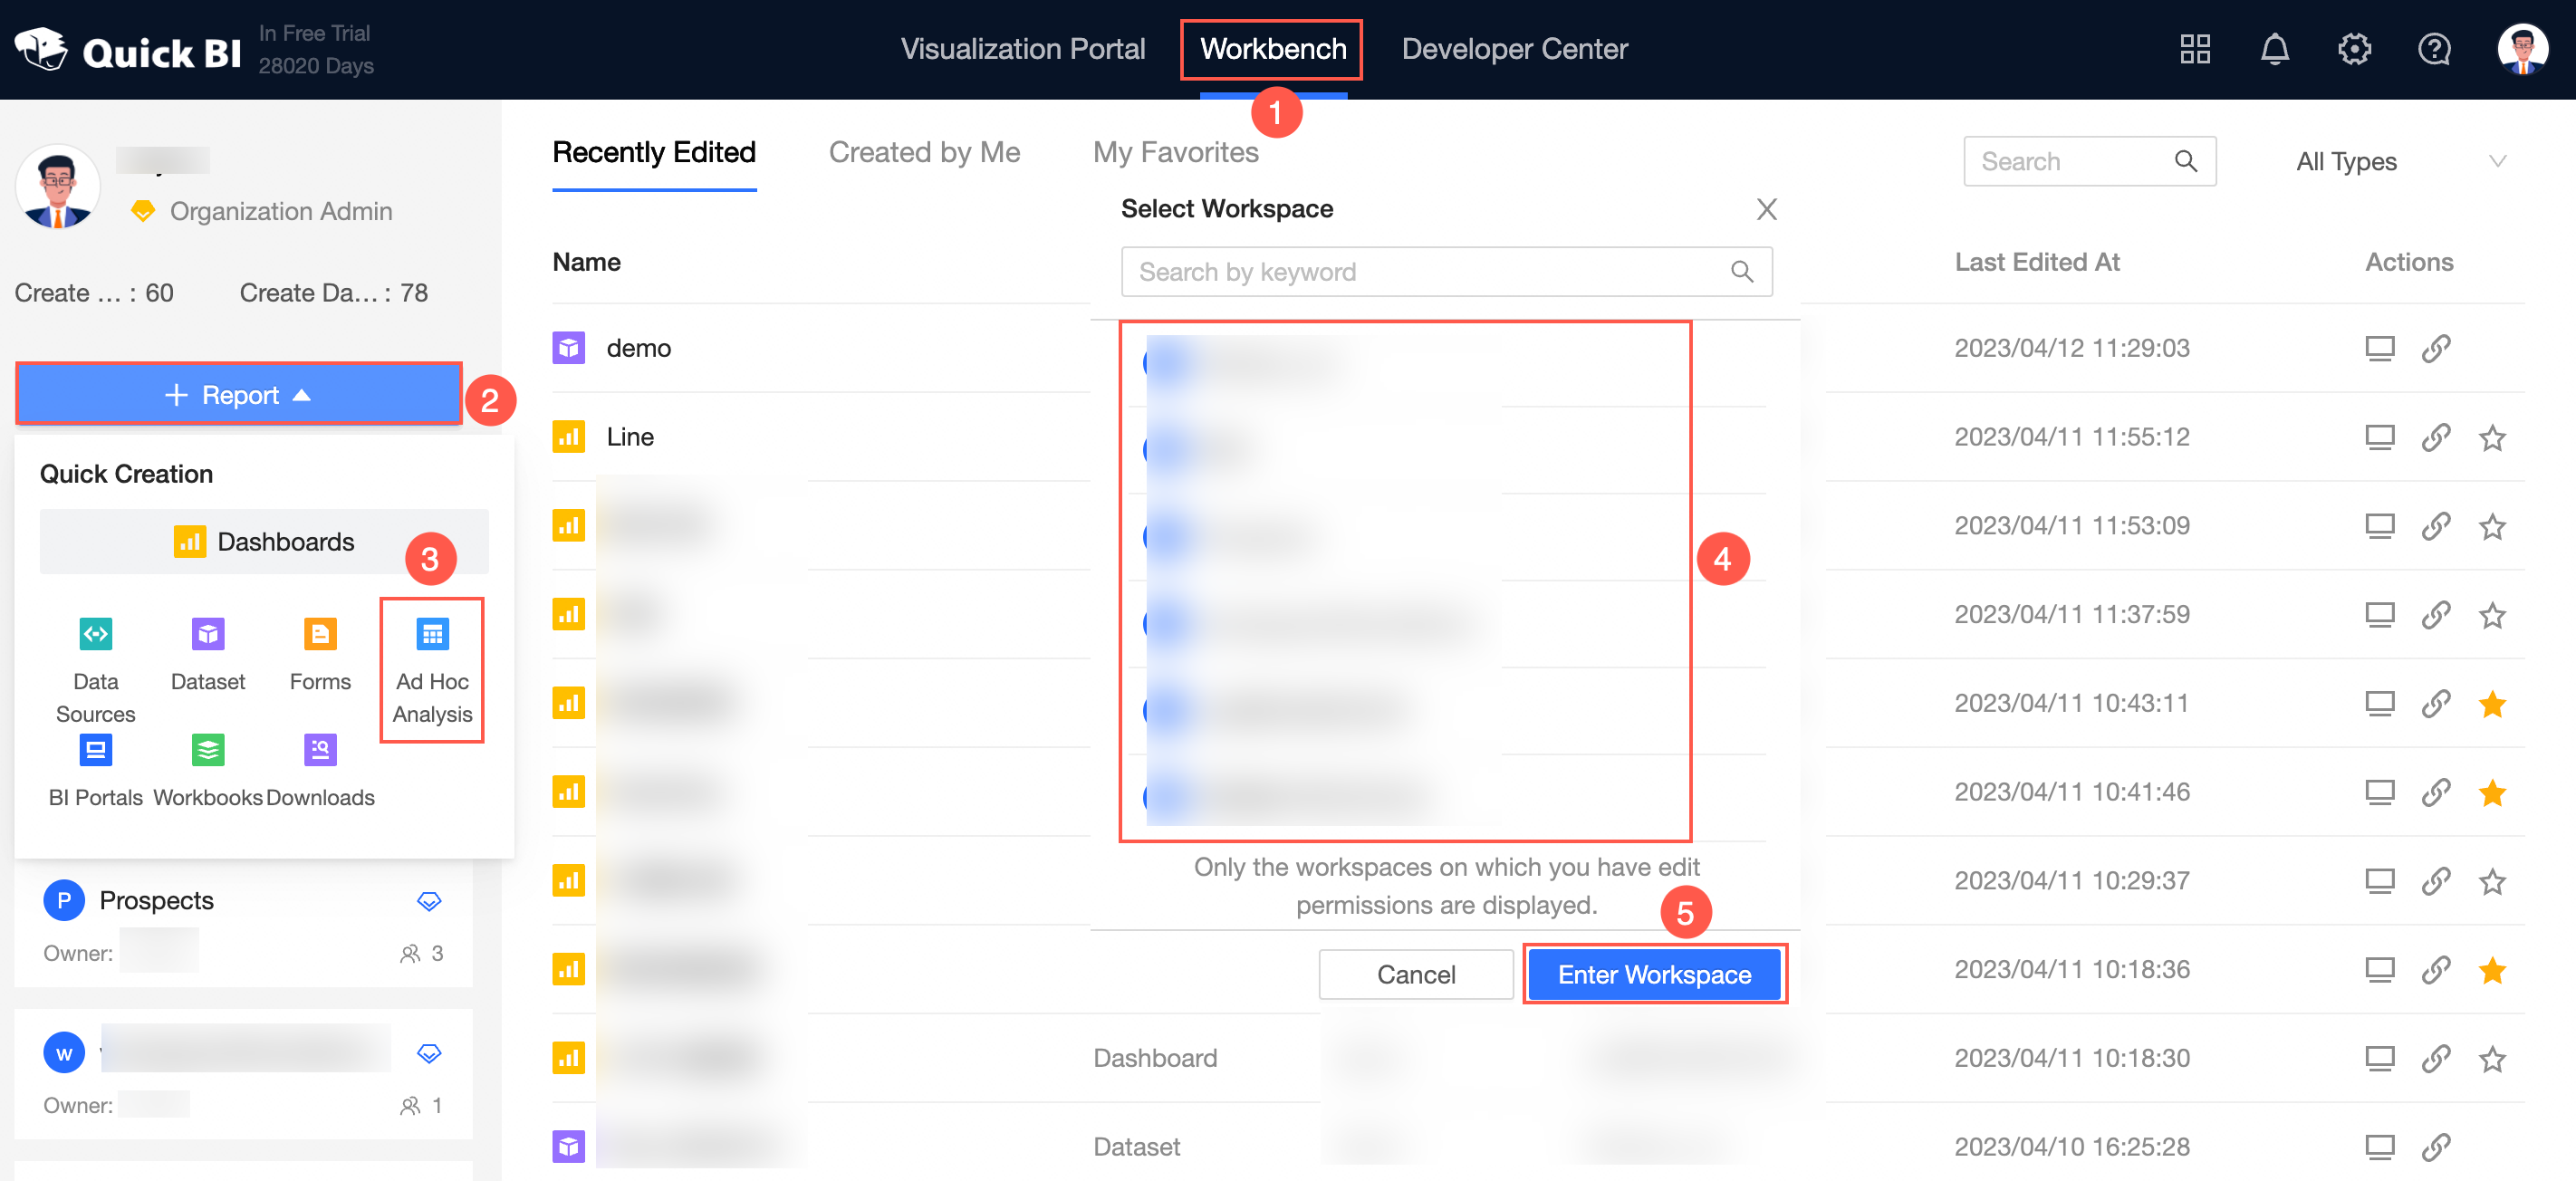Click the Data Sources icon

pyautogui.click(x=96, y=635)
